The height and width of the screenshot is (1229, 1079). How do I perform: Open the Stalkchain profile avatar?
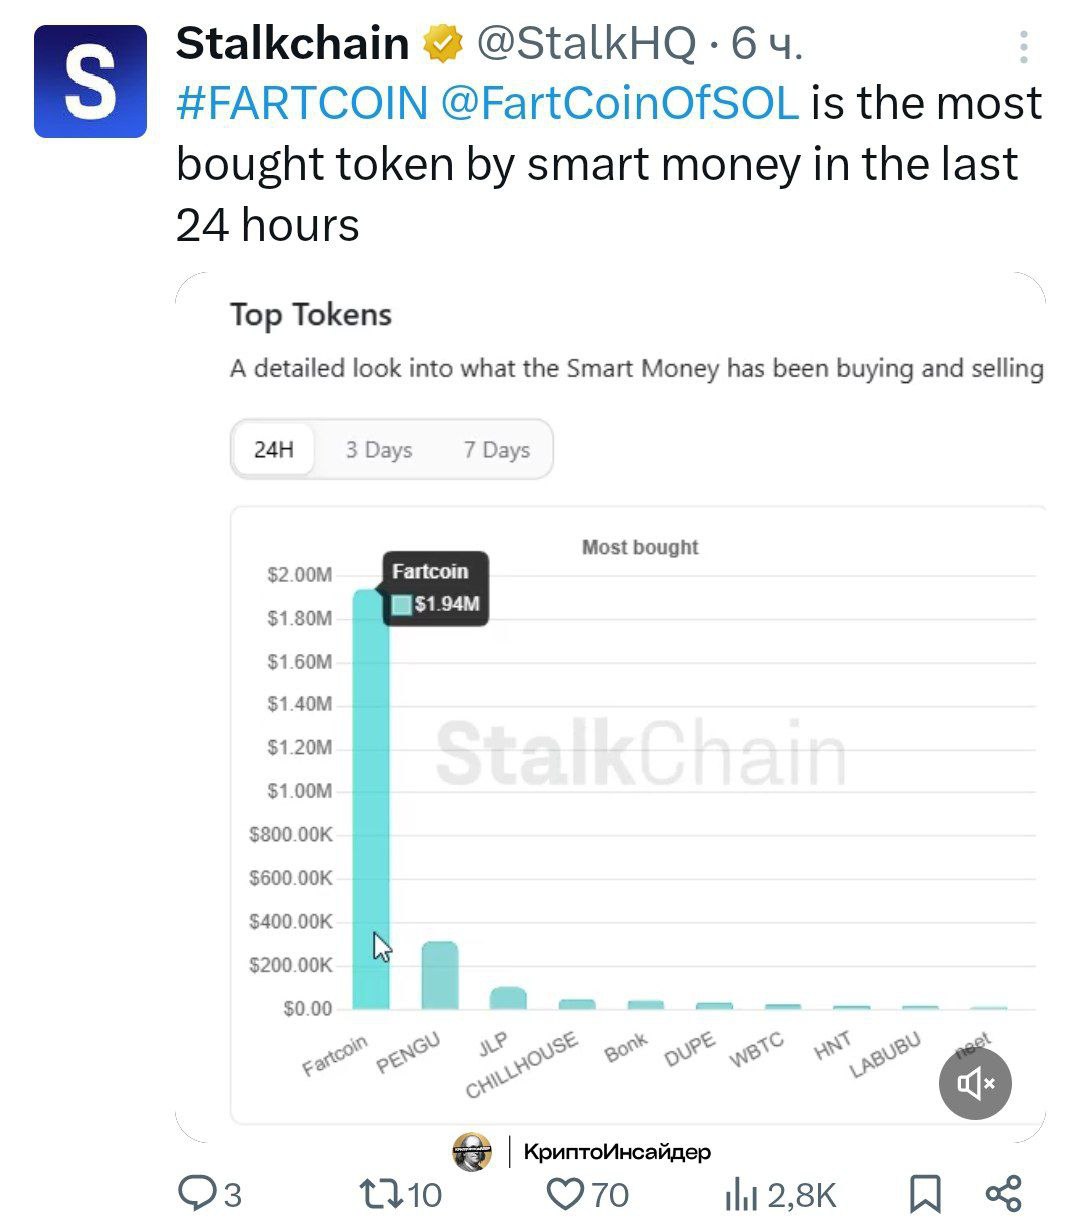click(x=90, y=81)
